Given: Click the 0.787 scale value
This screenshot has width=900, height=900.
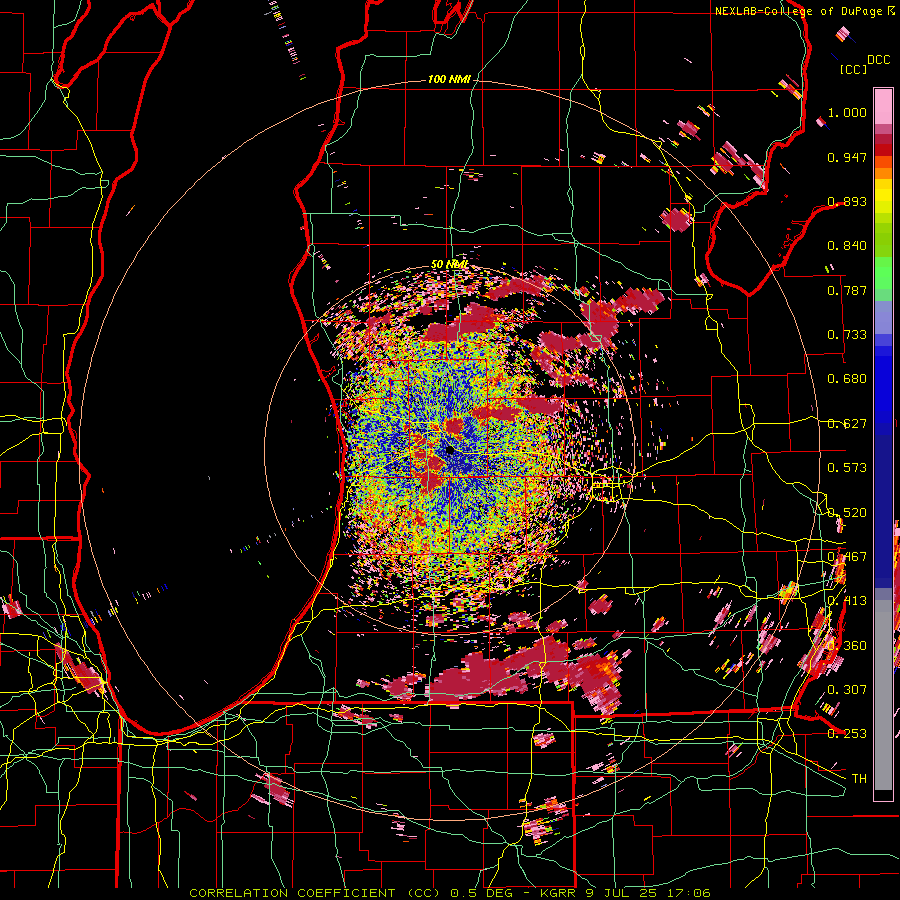Looking at the screenshot, I should coord(847,290).
